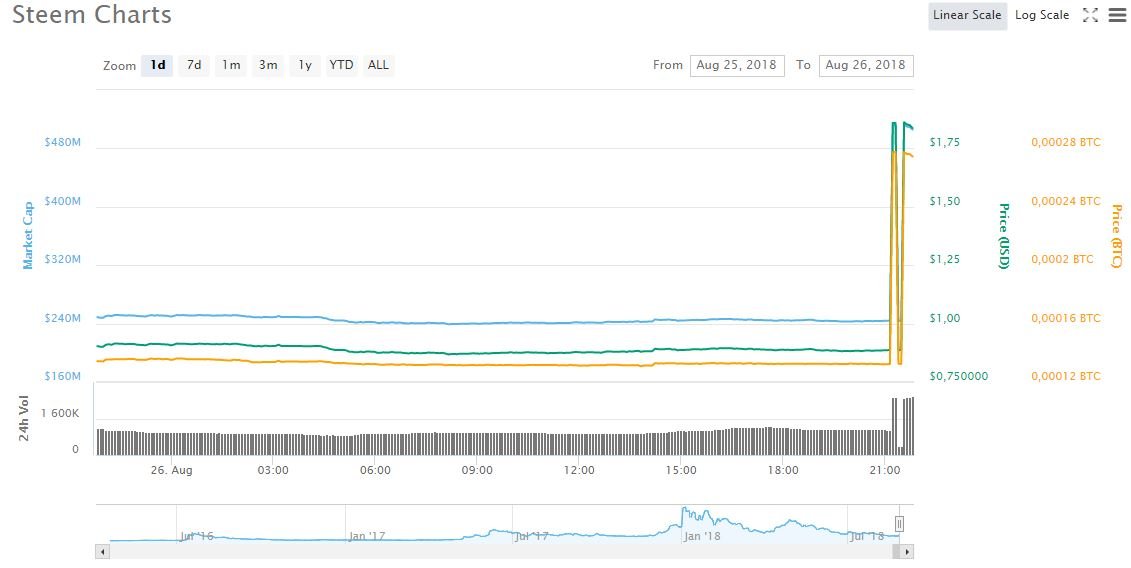Image resolution: width=1131 pixels, height=568 pixels.
Task: Click the $480M axis label
Action: [63, 142]
